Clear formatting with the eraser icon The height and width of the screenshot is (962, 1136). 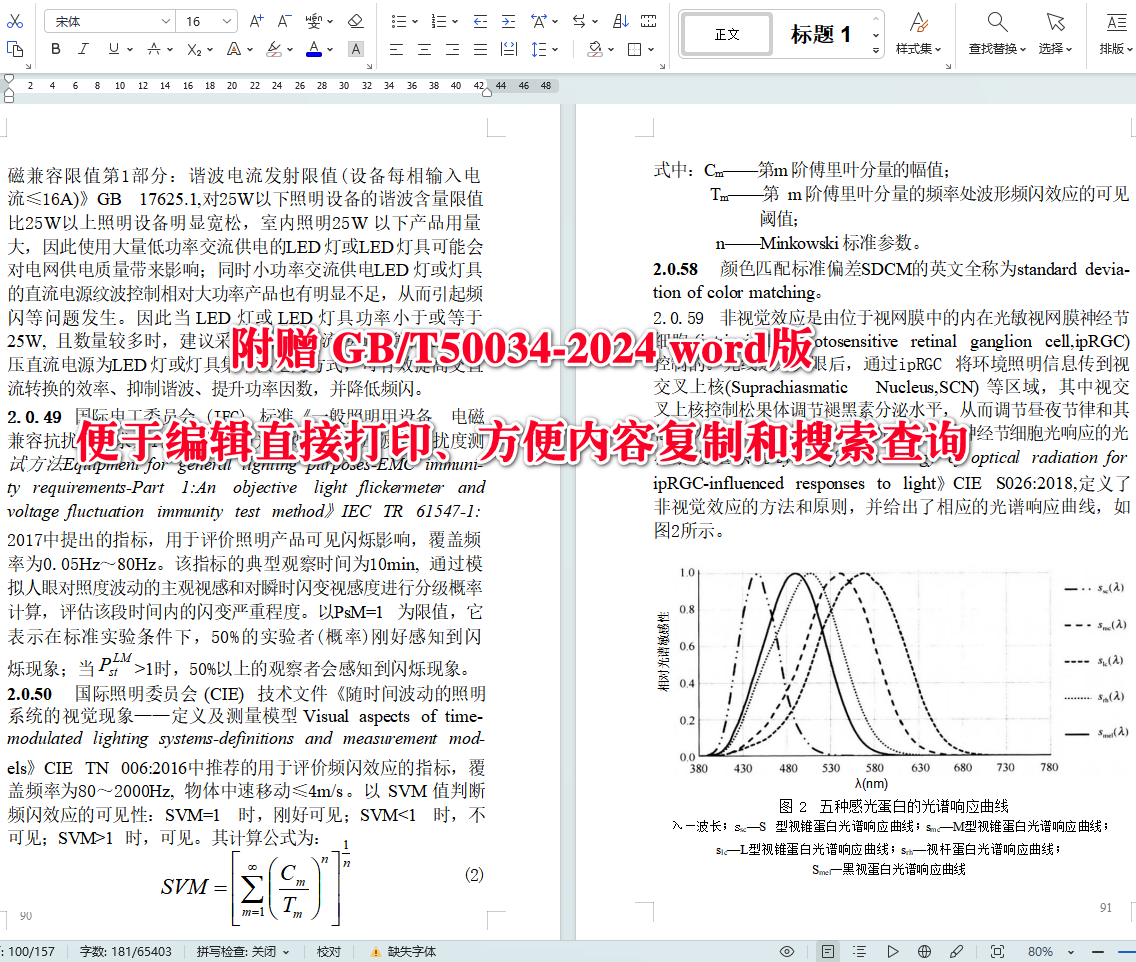click(x=356, y=21)
